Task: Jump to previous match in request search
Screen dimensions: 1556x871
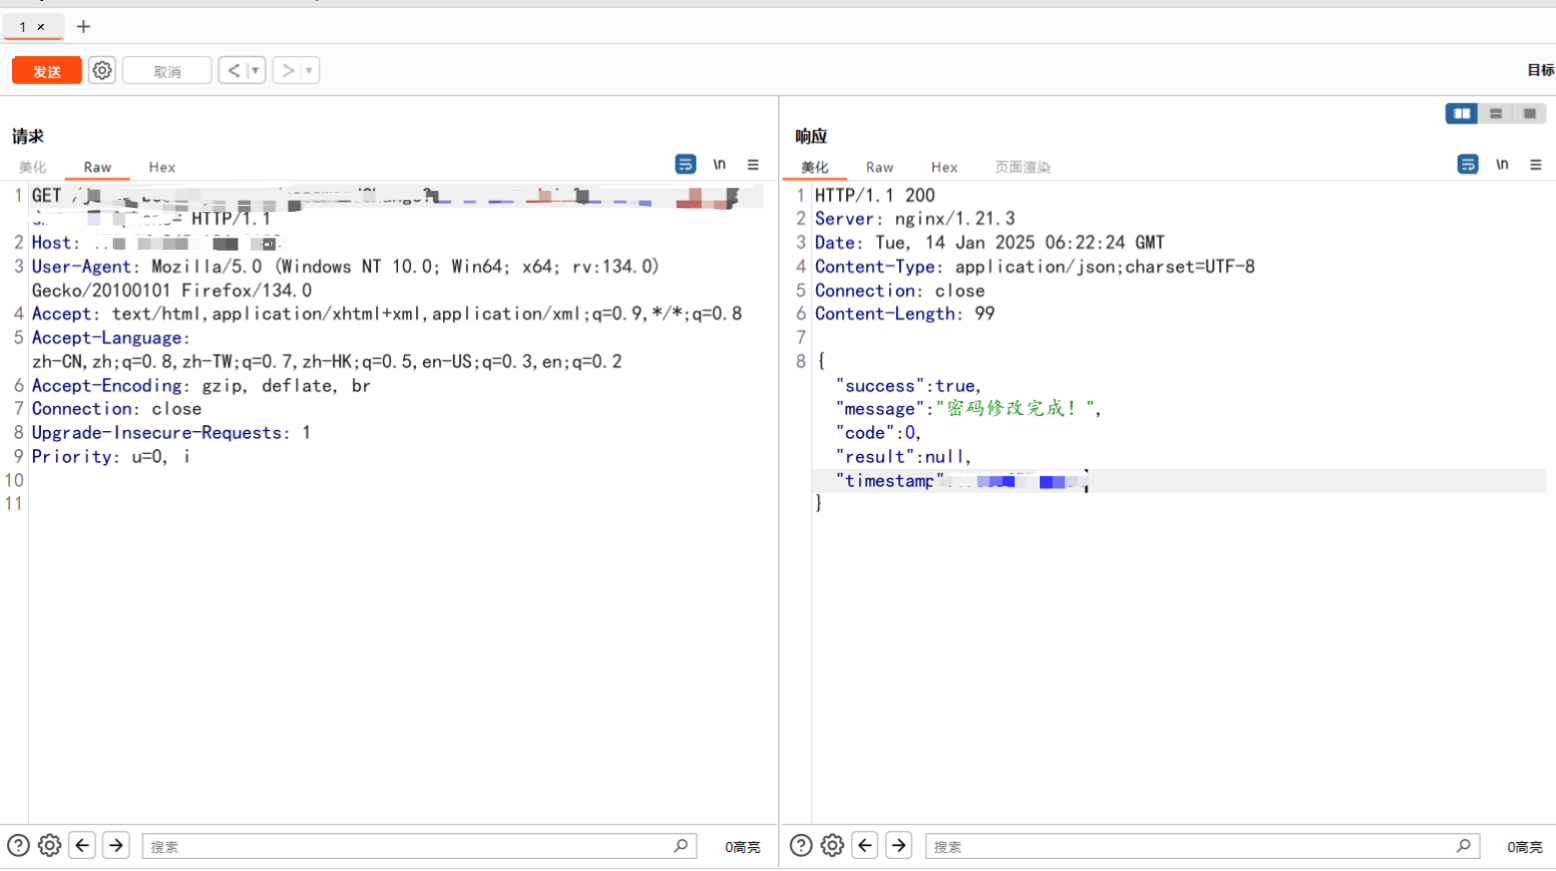Action: (83, 846)
